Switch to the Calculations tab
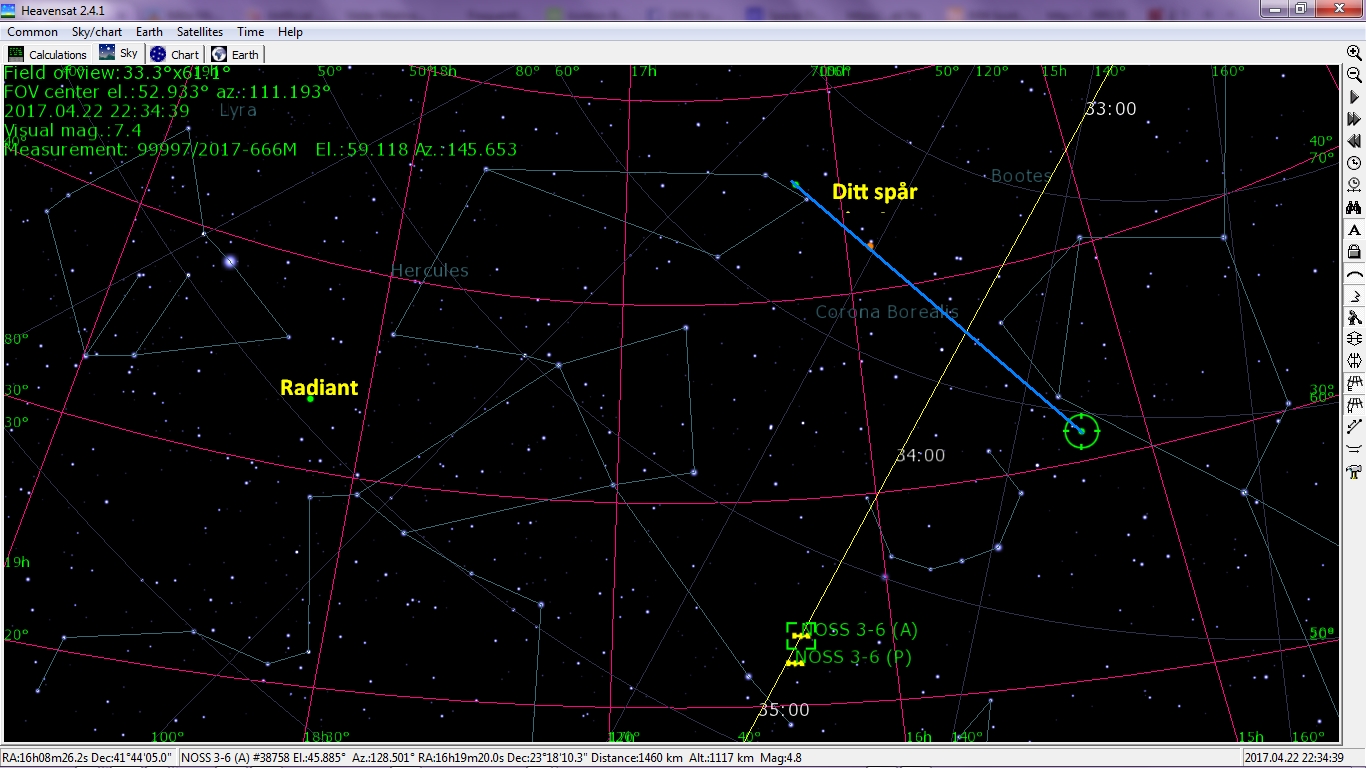Screen dimensions: 1366x768 (48, 54)
